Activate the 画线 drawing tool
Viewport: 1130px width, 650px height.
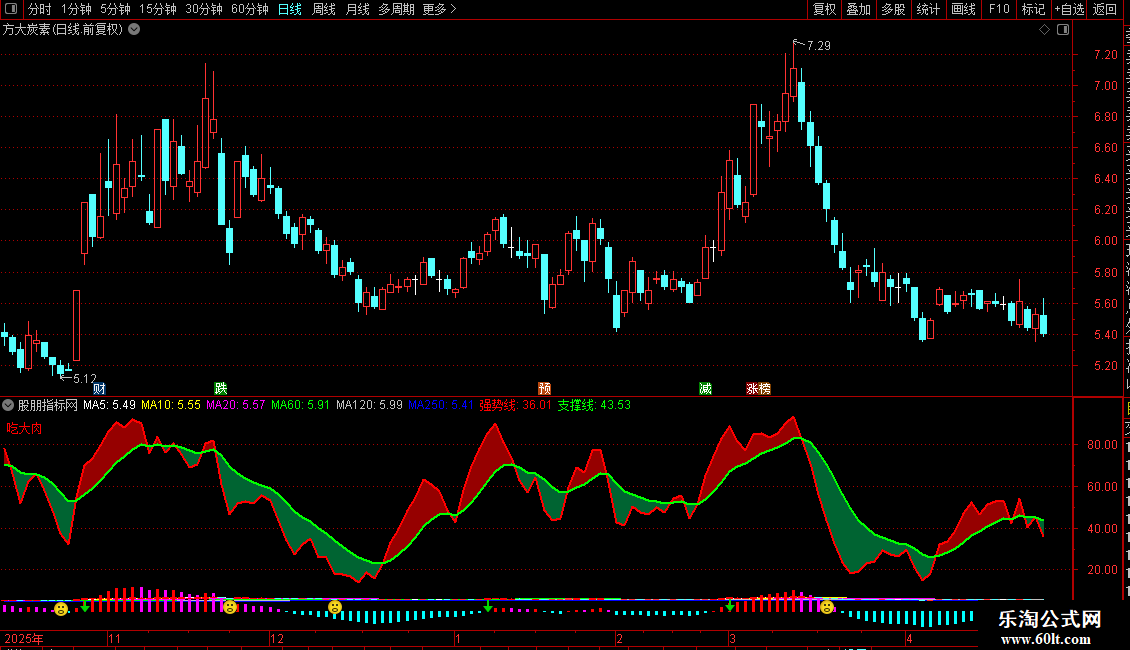963,9
